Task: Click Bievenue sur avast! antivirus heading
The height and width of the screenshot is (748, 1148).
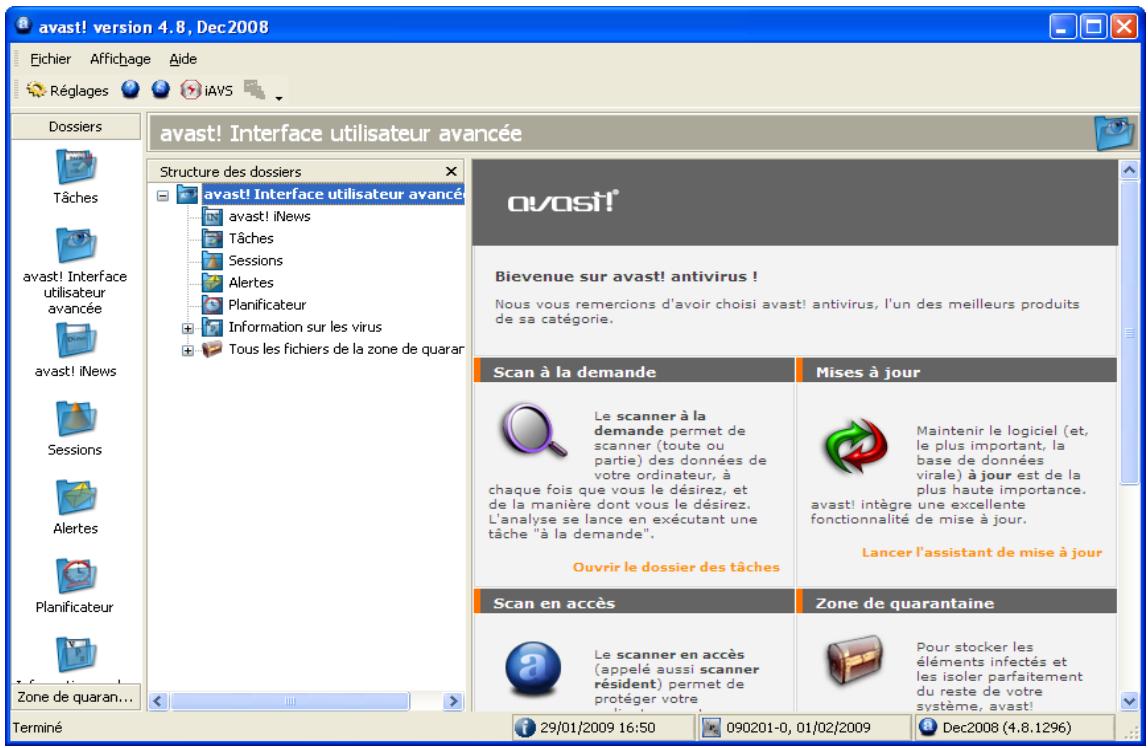Action: 626,276
